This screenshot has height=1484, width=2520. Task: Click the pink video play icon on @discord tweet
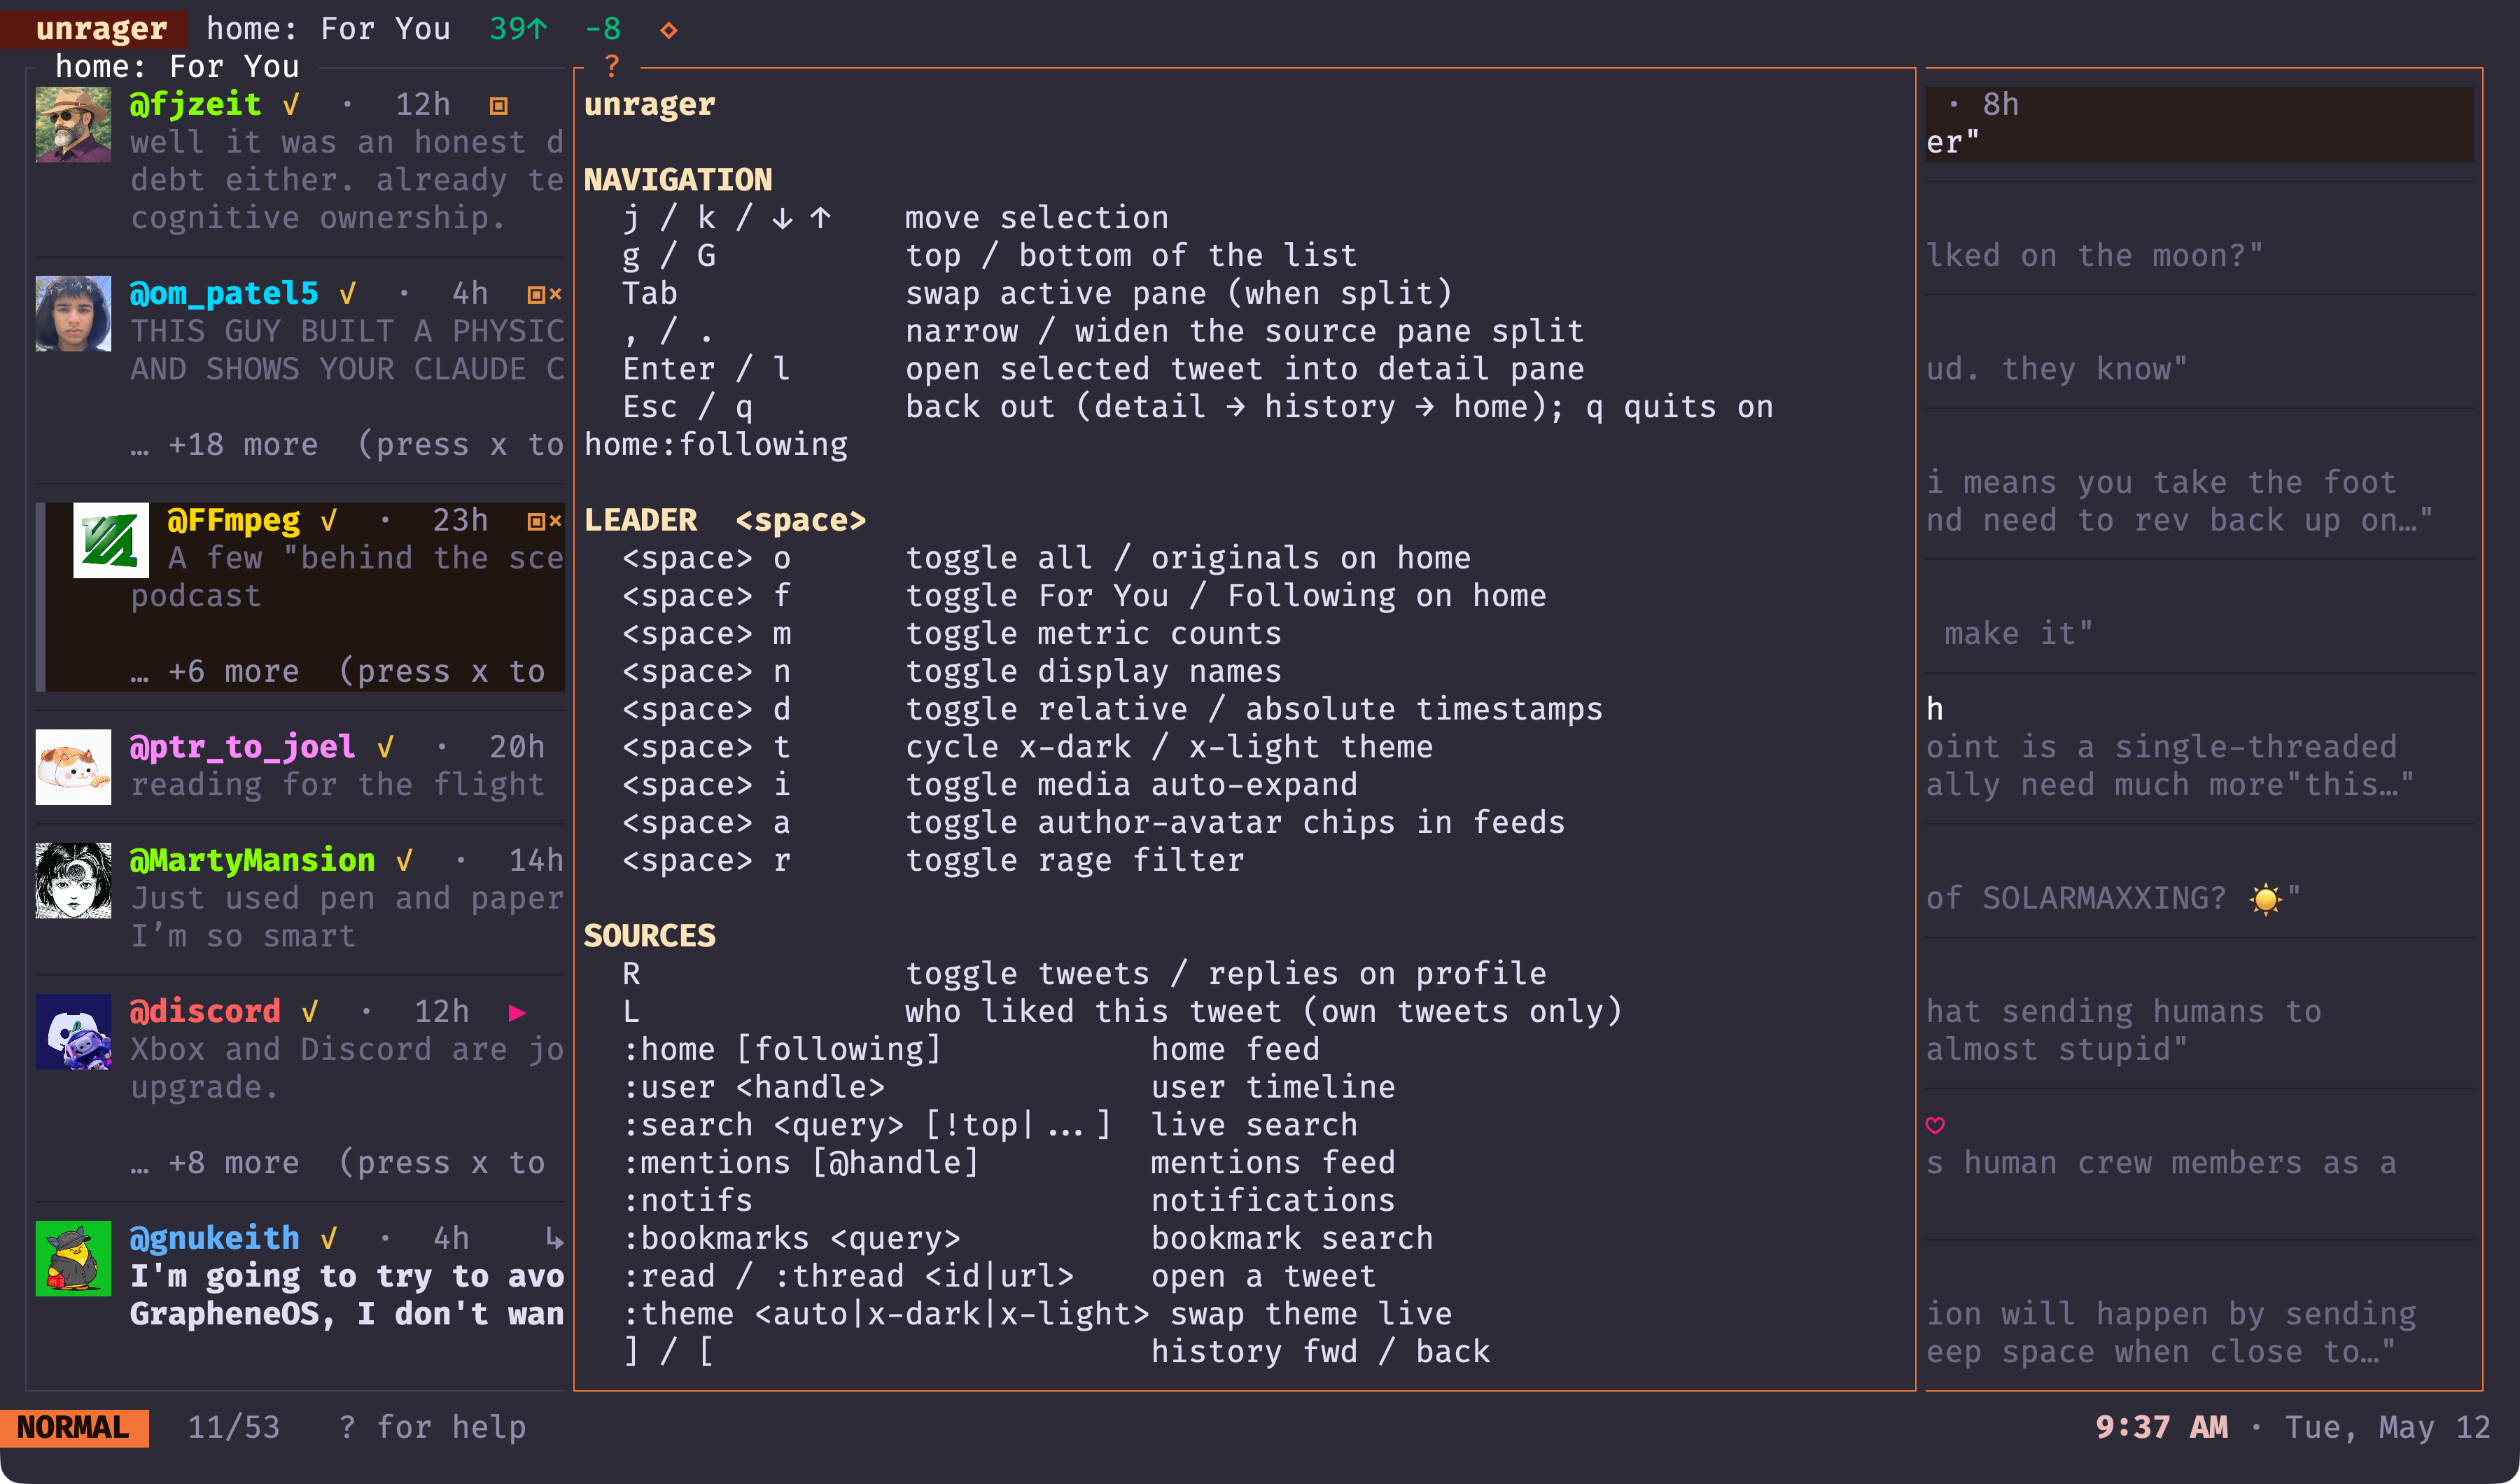[x=517, y=1012]
